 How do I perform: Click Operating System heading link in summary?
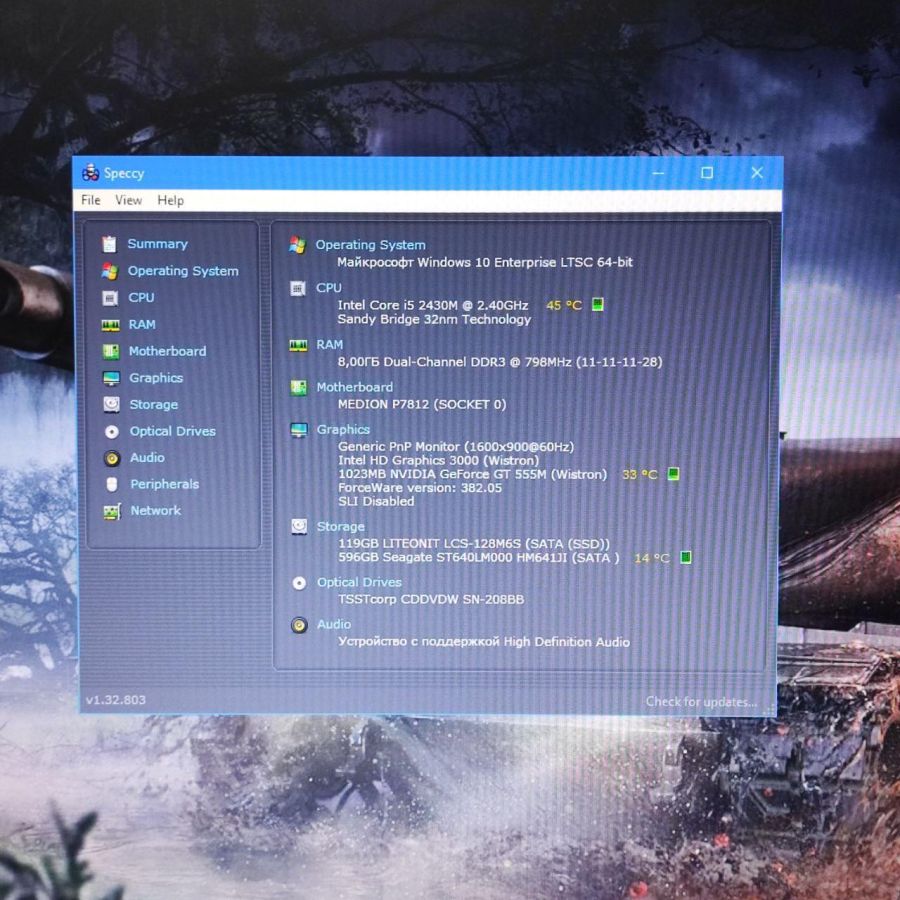pyautogui.click(x=370, y=245)
